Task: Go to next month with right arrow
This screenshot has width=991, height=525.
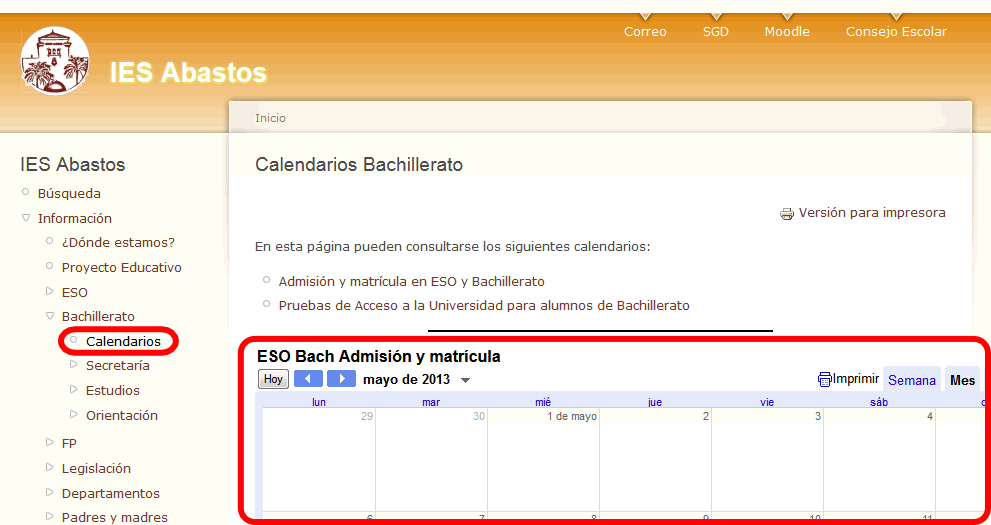Action: [x=342, y=379]
